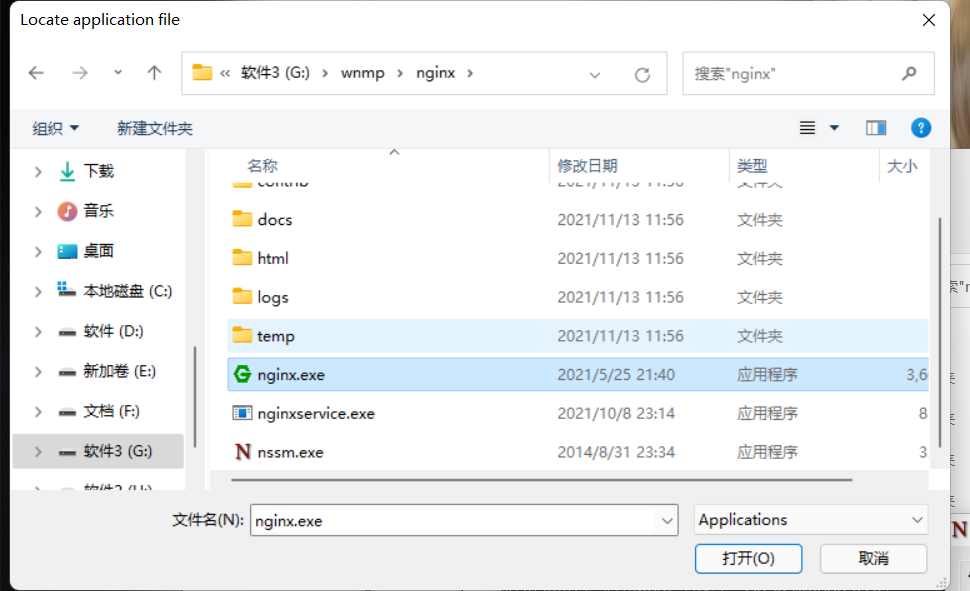970x591 pixels.
Task: Expand 桌面 tree node
Action: pyautogui.click(x=38, y=252)
